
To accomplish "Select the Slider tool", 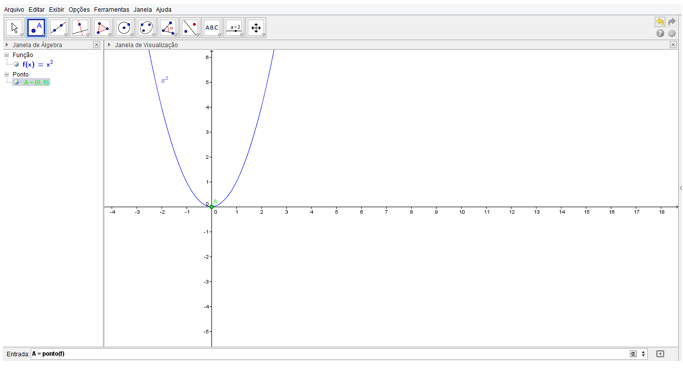I will [x=234, y=28].
